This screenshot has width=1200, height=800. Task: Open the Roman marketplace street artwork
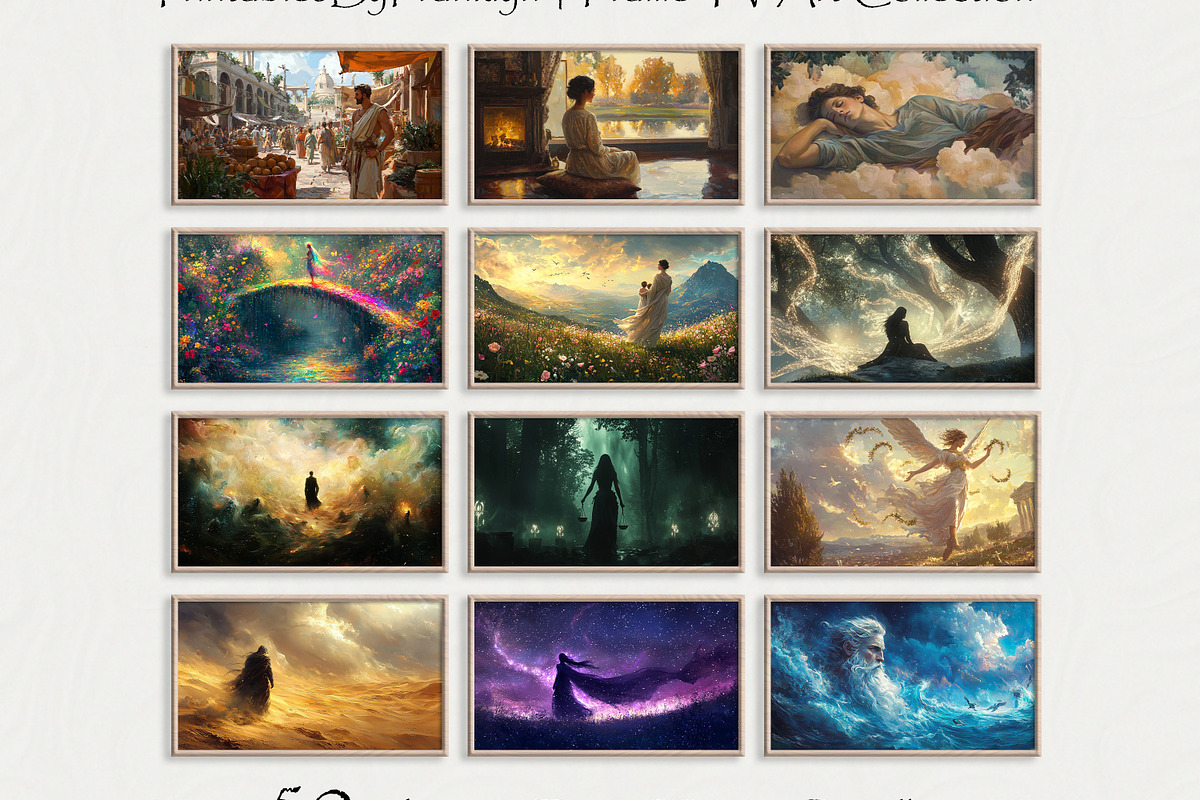309,125
